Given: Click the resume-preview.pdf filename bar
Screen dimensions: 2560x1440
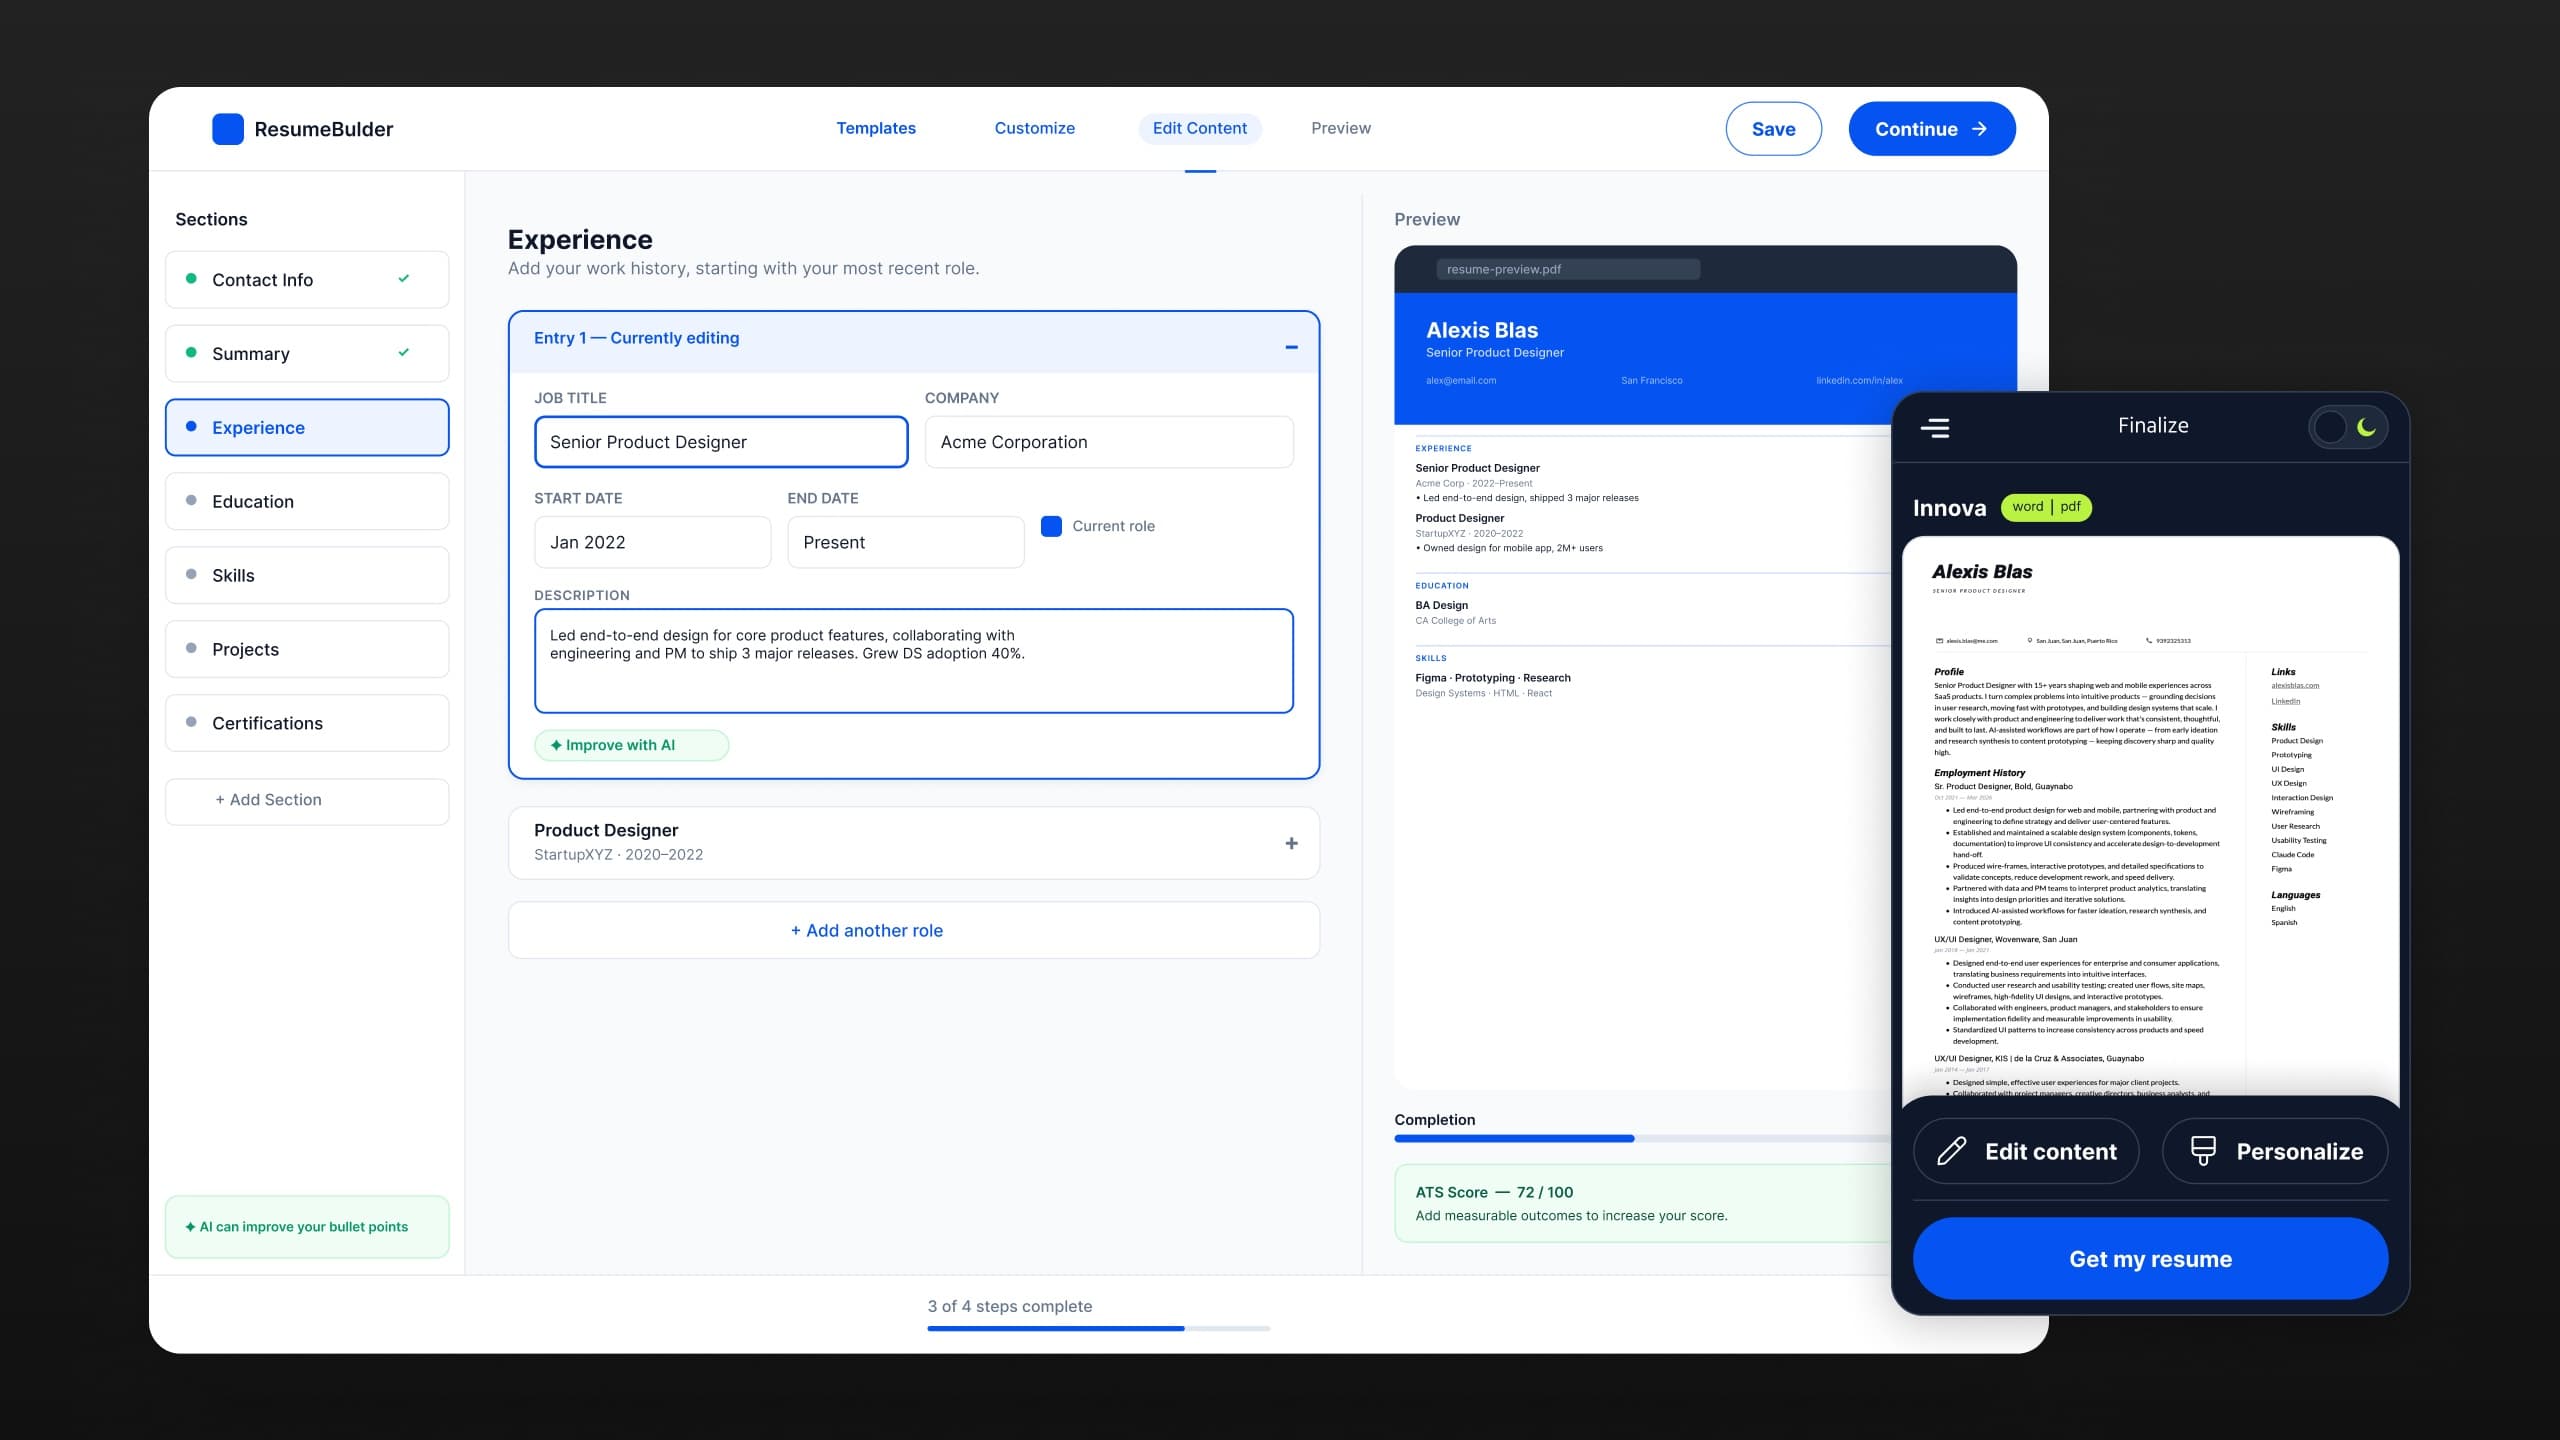Looking at the screenshot, I should pyautogui.click(x=1568, y=269).
